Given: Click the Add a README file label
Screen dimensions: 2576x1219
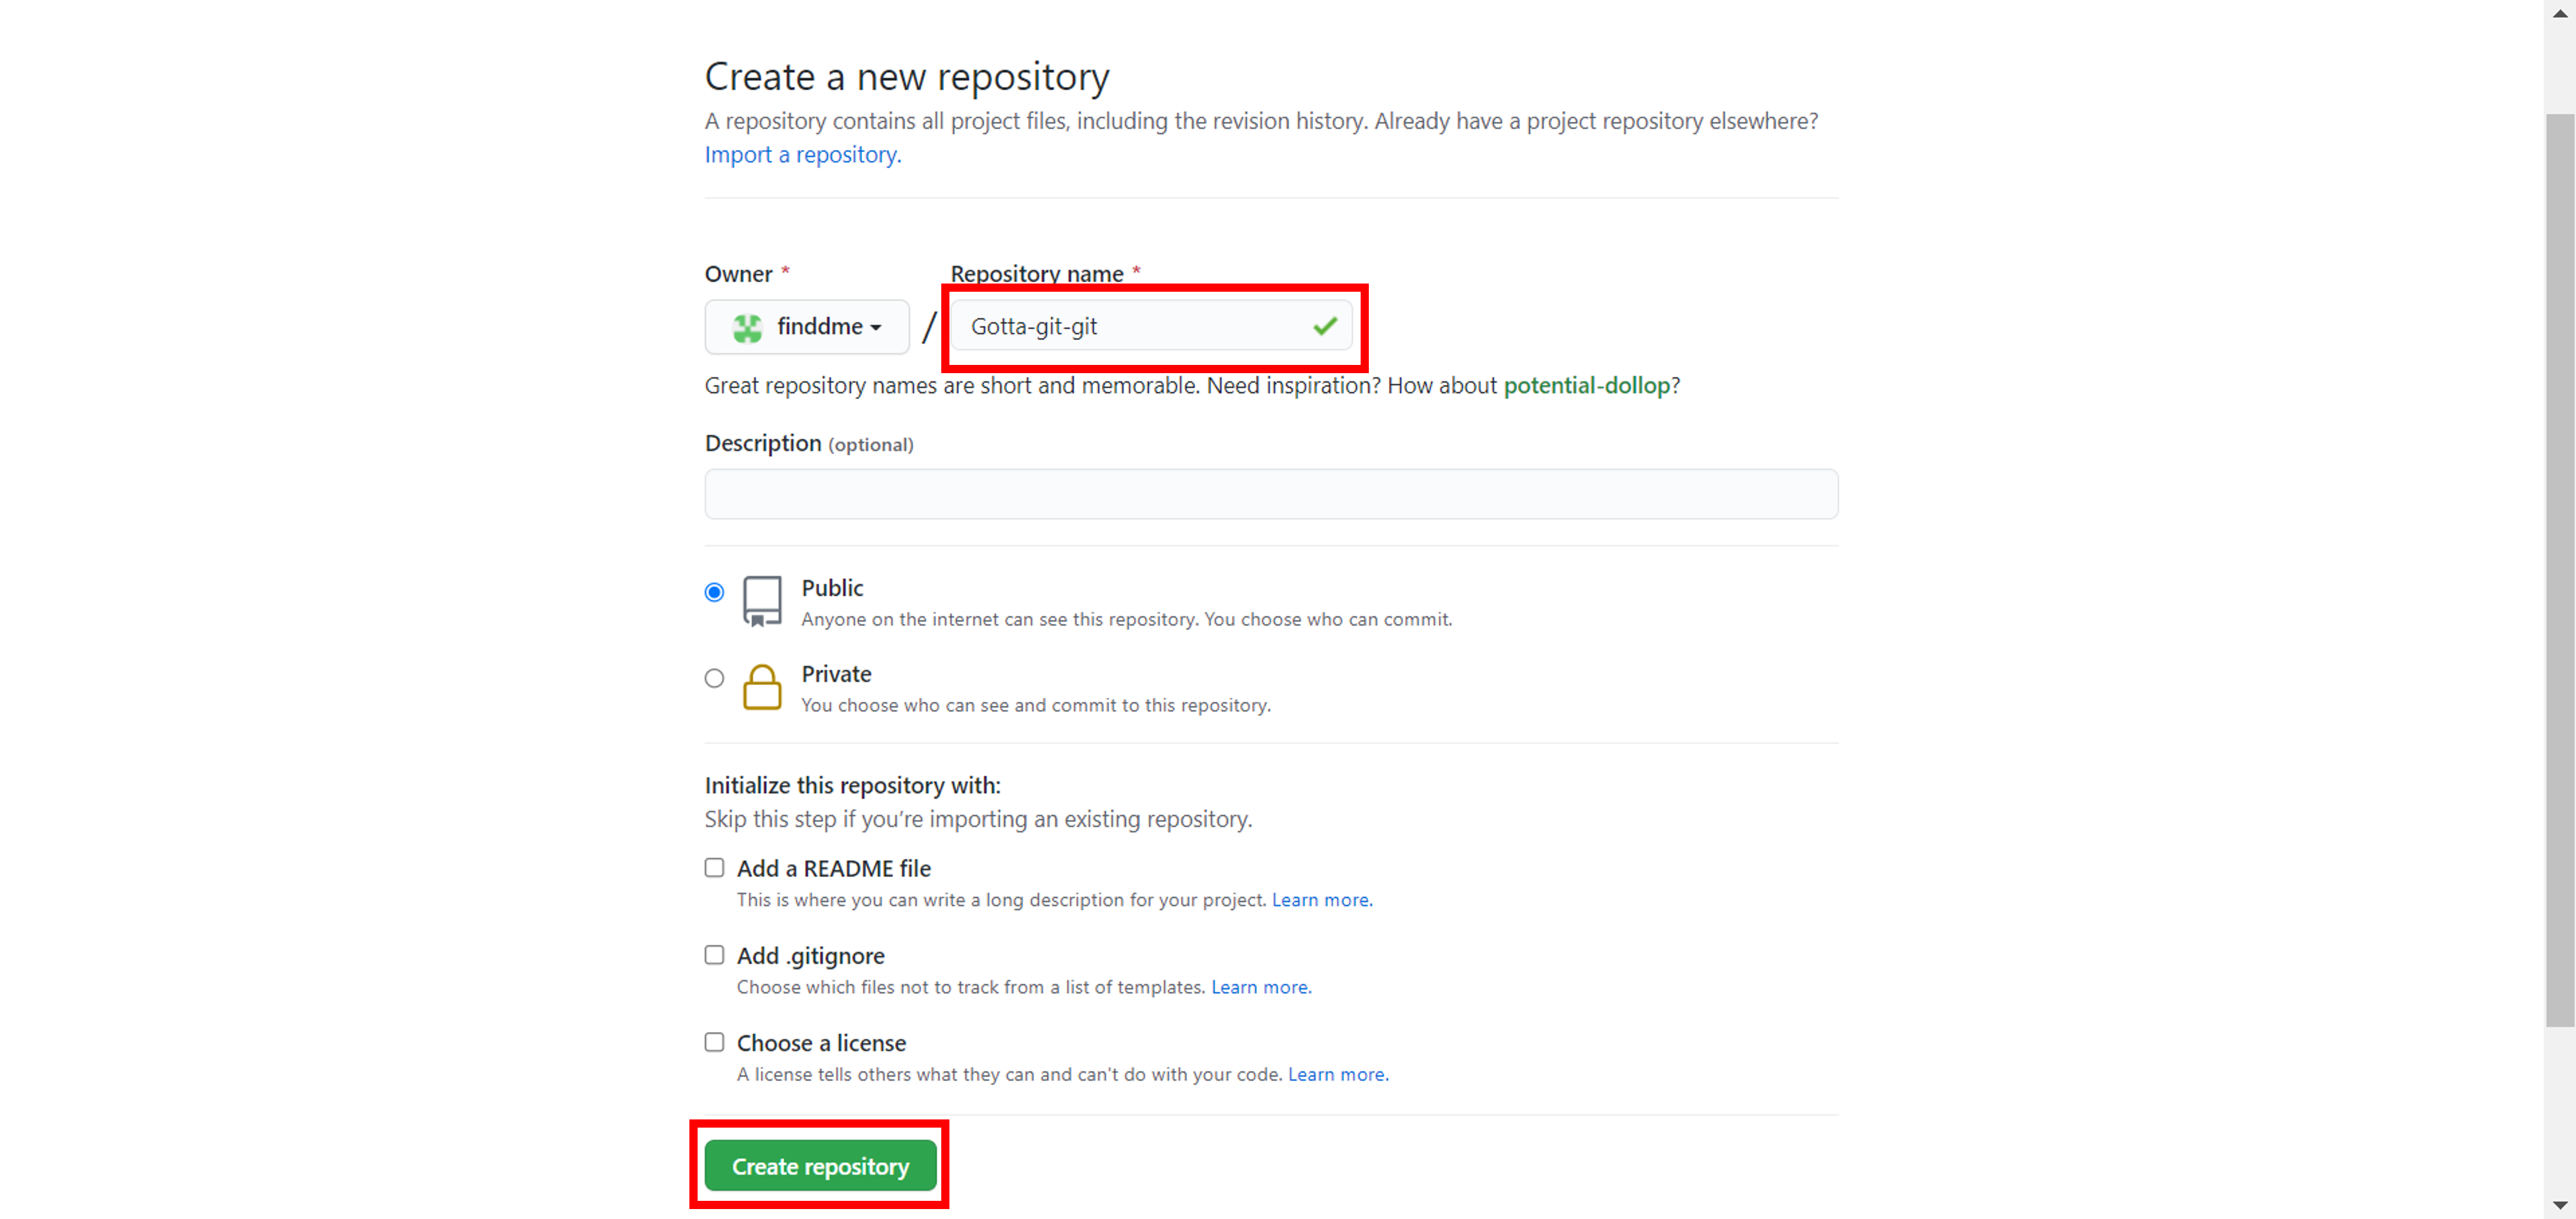Looking at the screenshot, I should coord(834,868).
